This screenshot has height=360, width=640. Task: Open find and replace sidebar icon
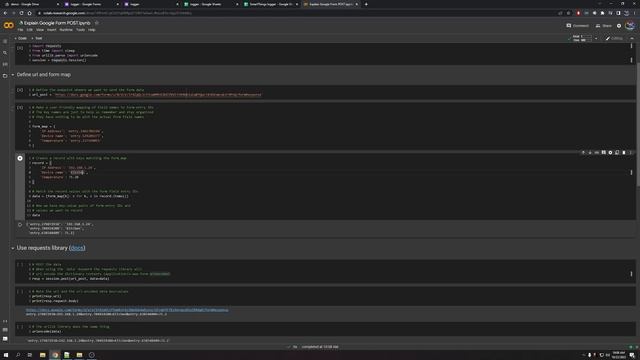(x=5, y=53)
